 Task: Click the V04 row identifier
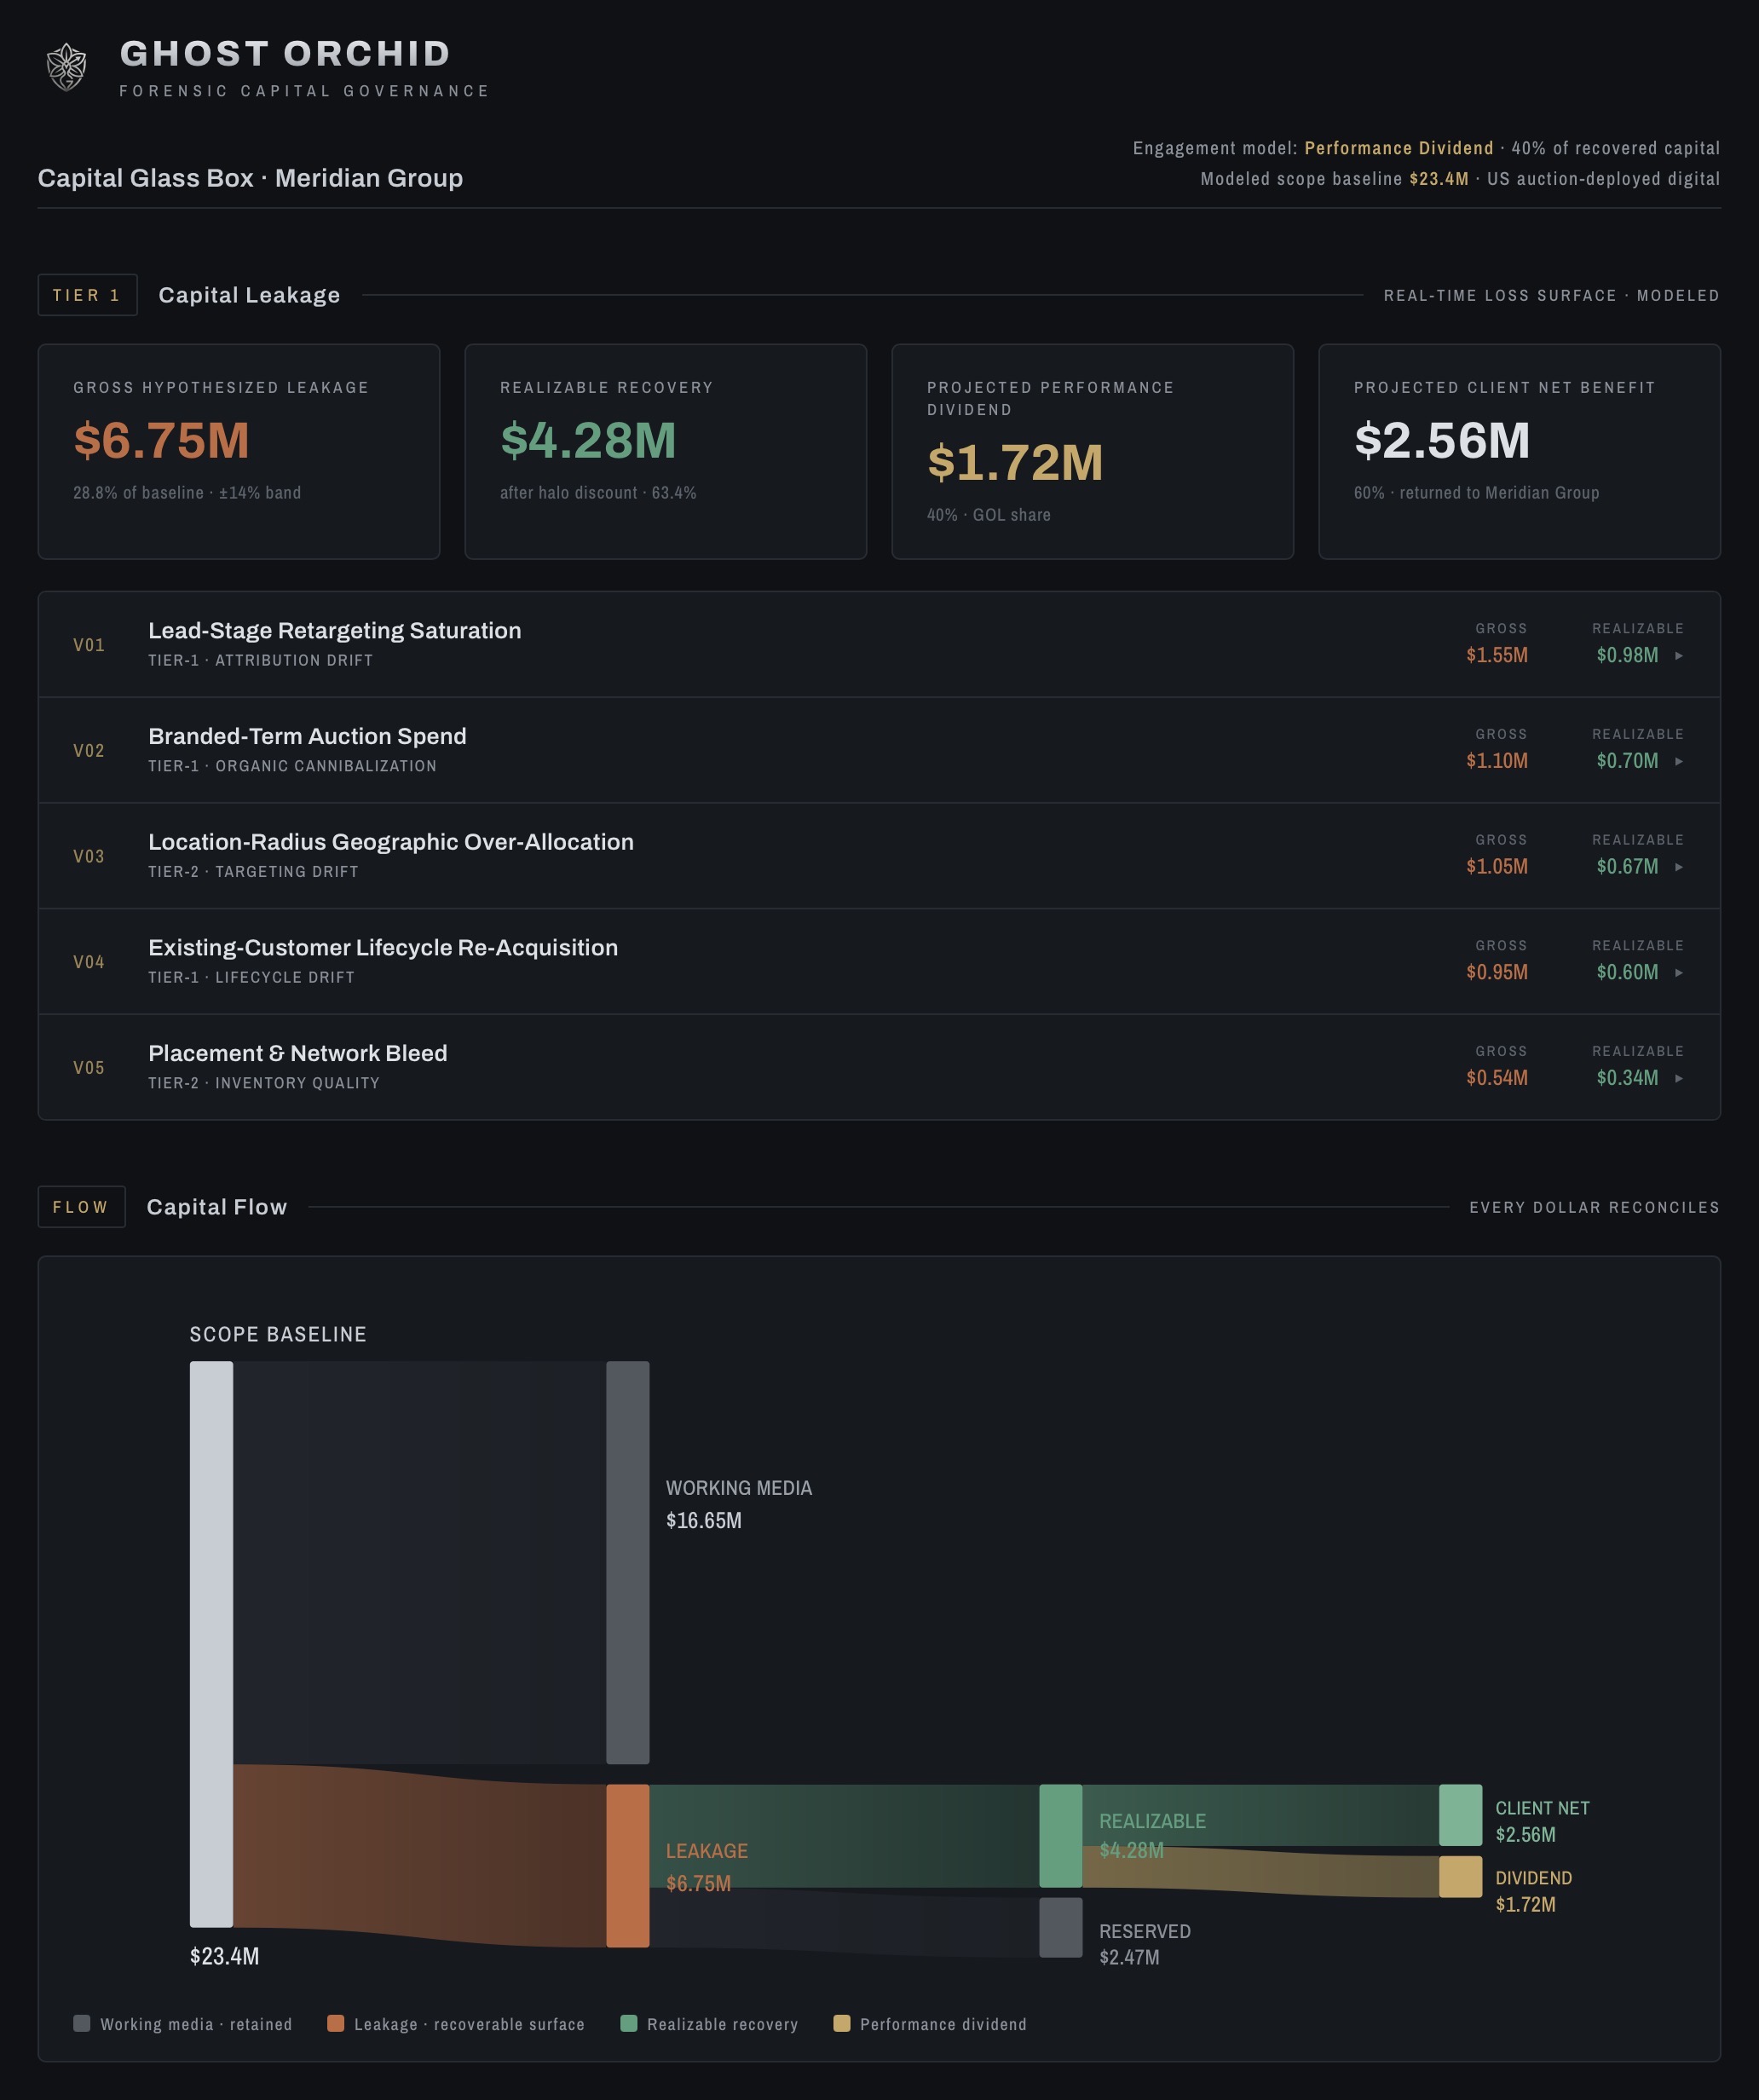[89, 962]
